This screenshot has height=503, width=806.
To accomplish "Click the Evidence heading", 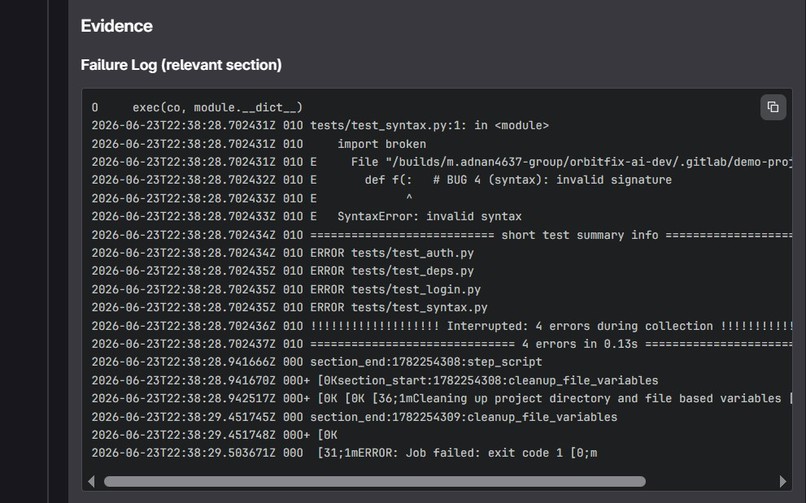I will point(117,26).
